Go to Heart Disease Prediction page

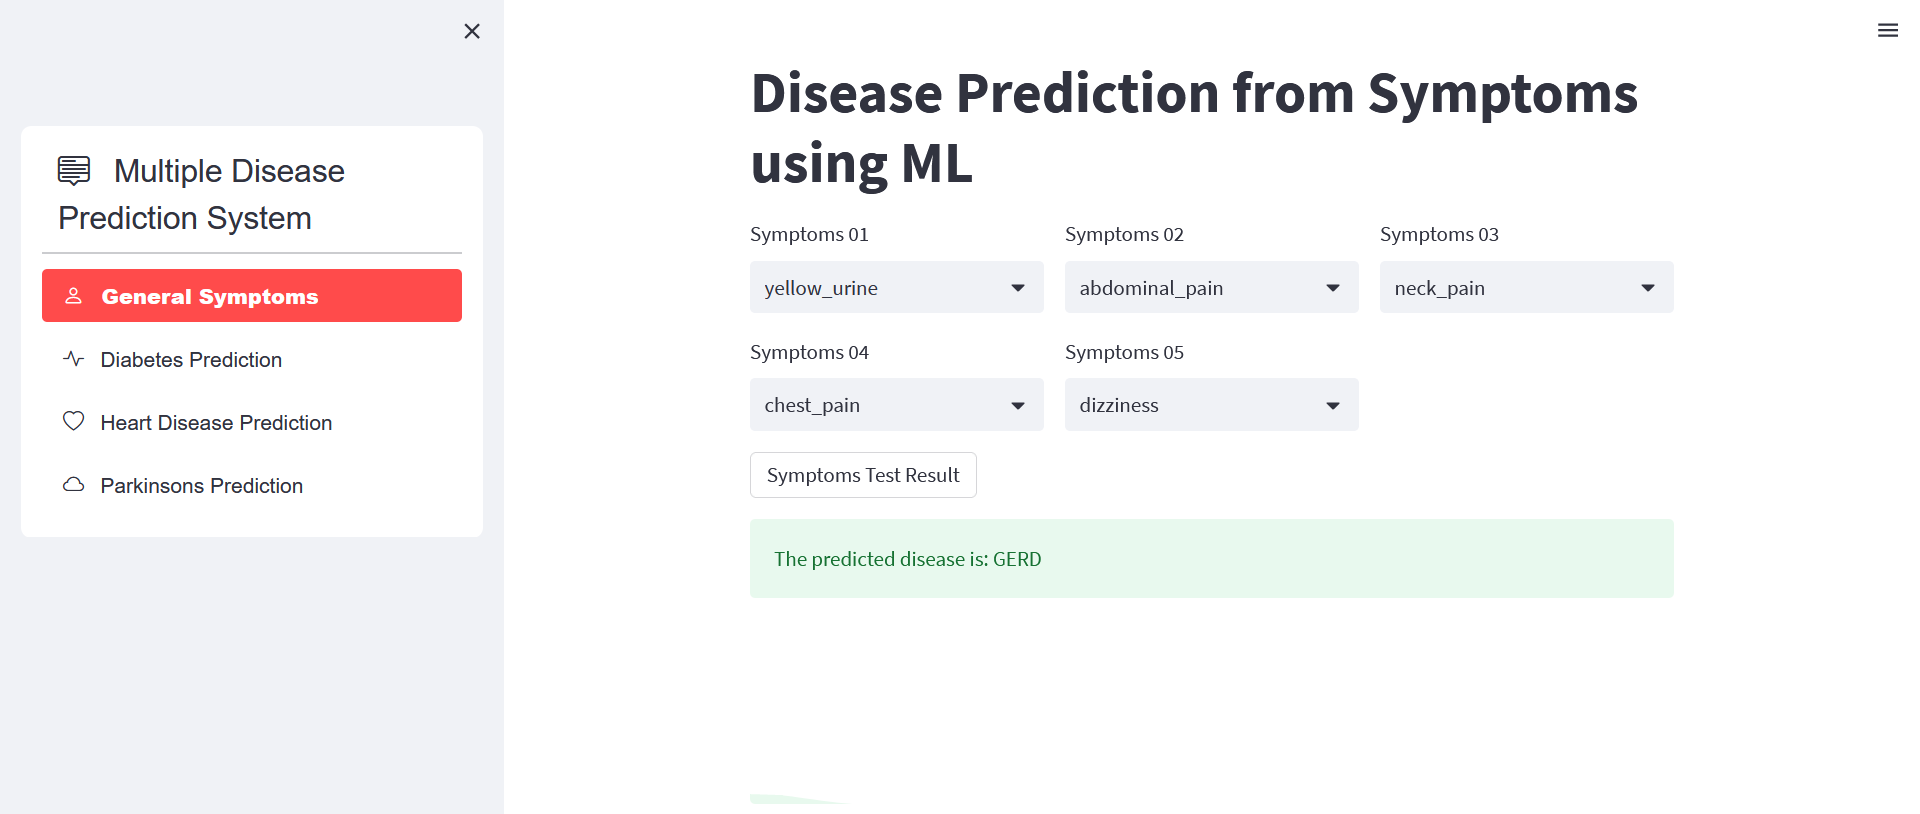216,423
